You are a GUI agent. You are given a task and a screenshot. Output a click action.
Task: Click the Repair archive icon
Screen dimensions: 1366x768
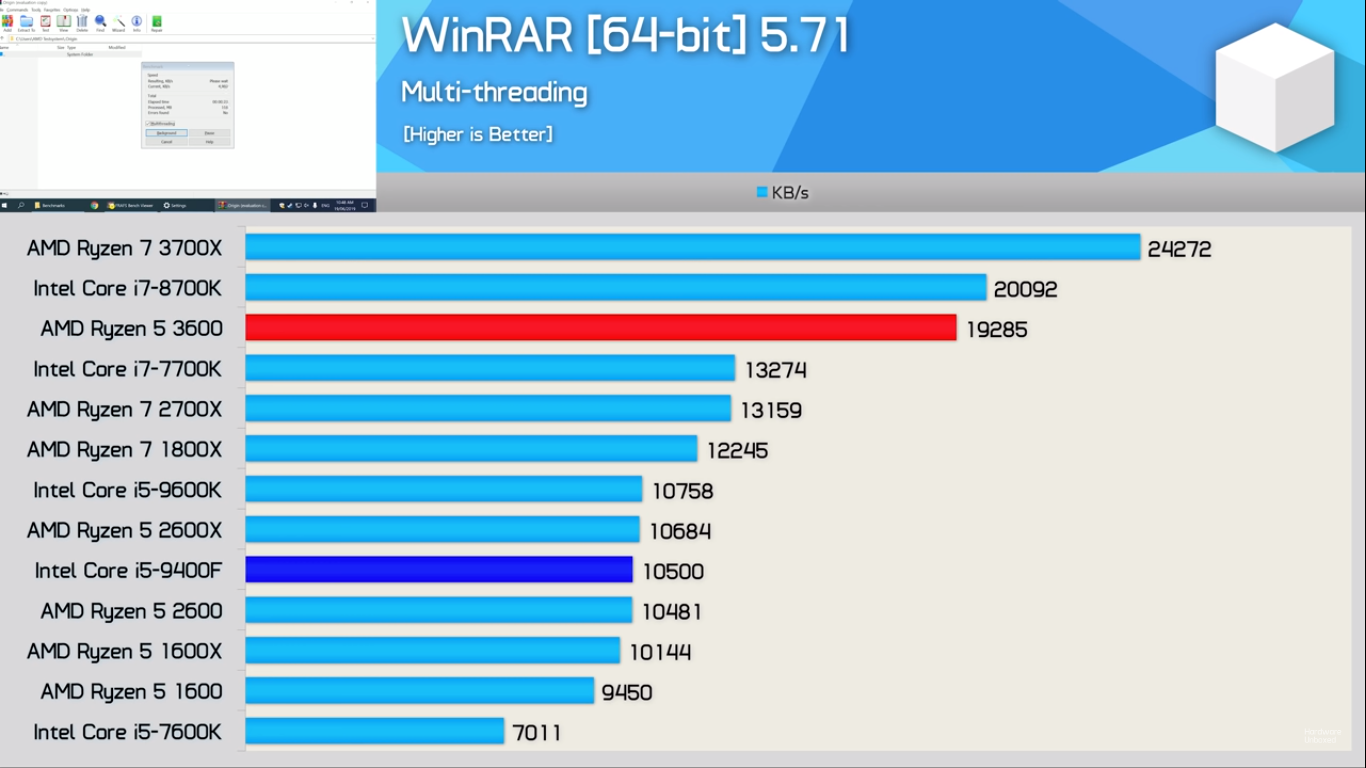click(x=157, y=22)
